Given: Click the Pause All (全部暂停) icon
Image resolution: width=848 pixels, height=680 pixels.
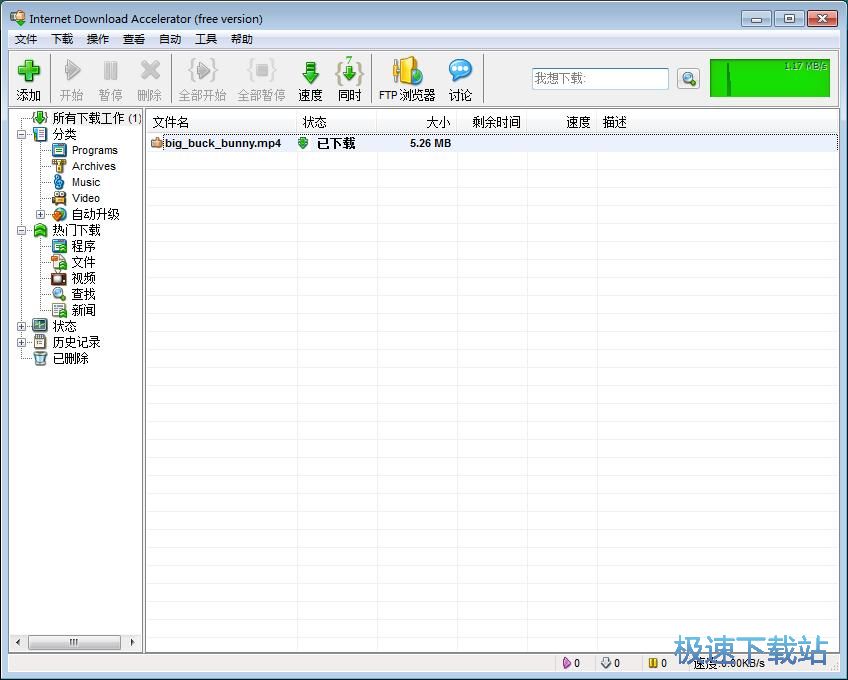Looking at the screenshot, I should click(261, 79).
